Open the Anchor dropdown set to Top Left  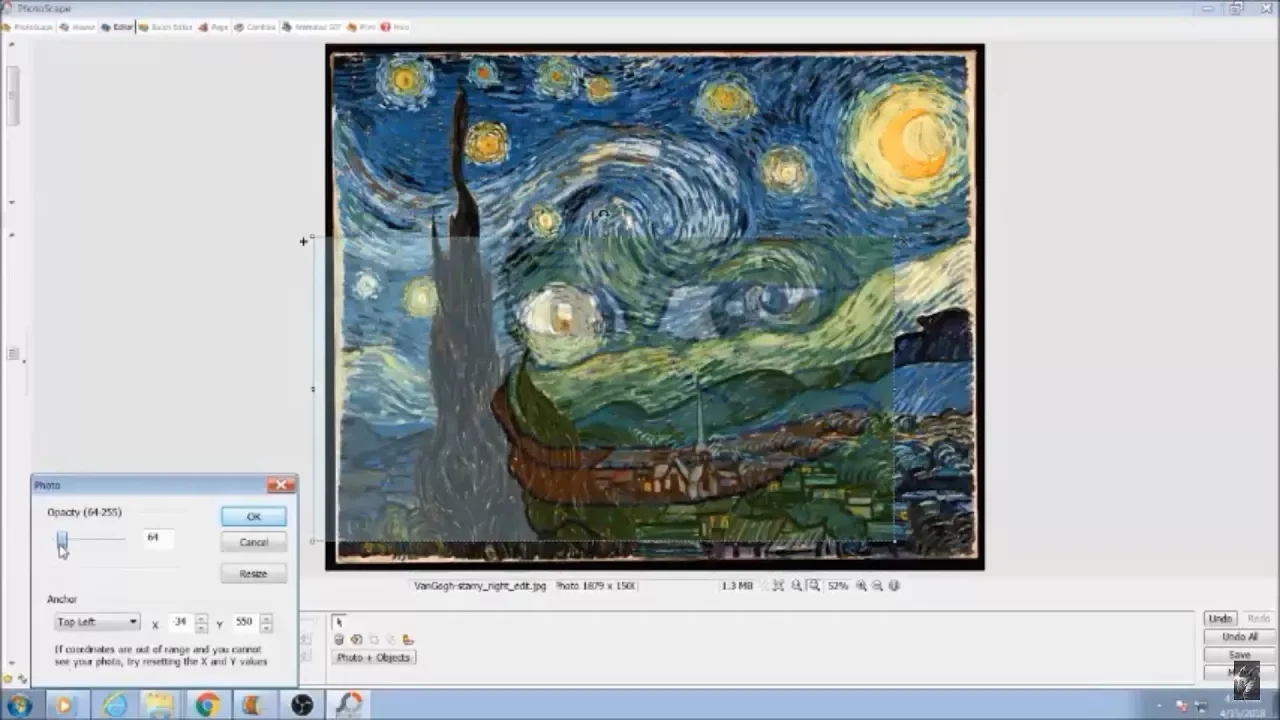coord(96,622)
